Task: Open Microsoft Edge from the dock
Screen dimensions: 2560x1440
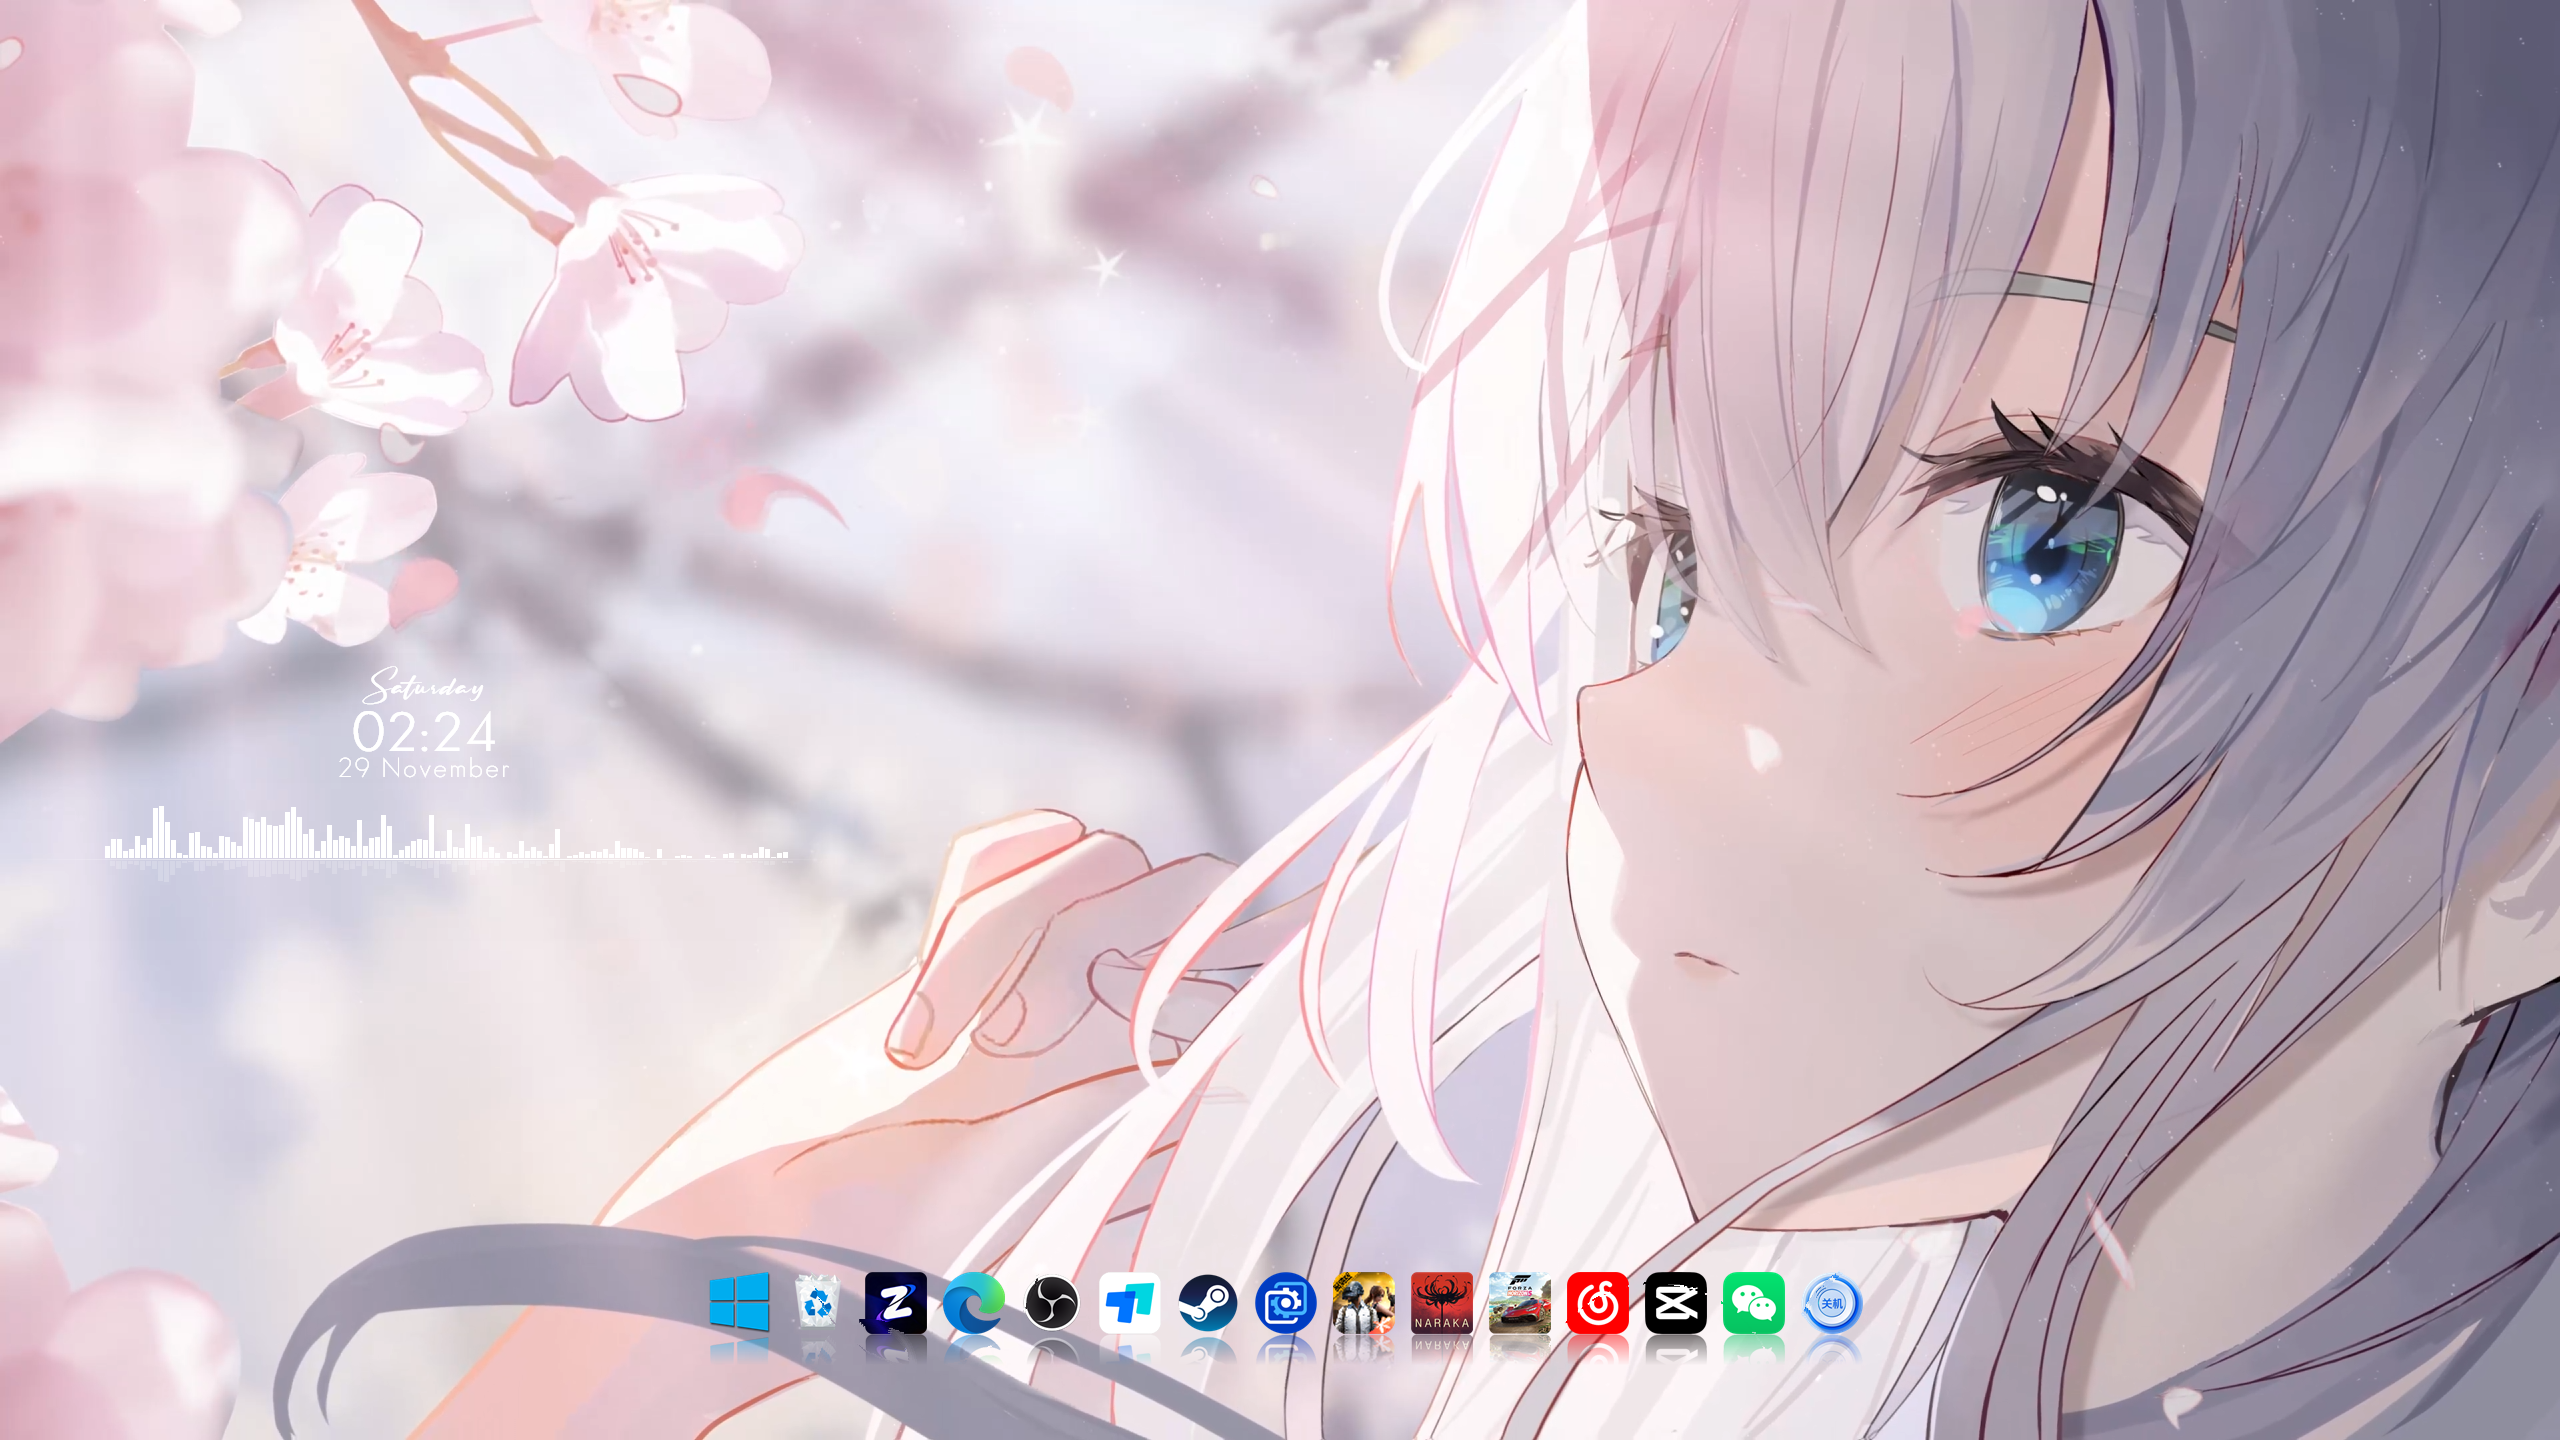Action: coord(973,1302)
